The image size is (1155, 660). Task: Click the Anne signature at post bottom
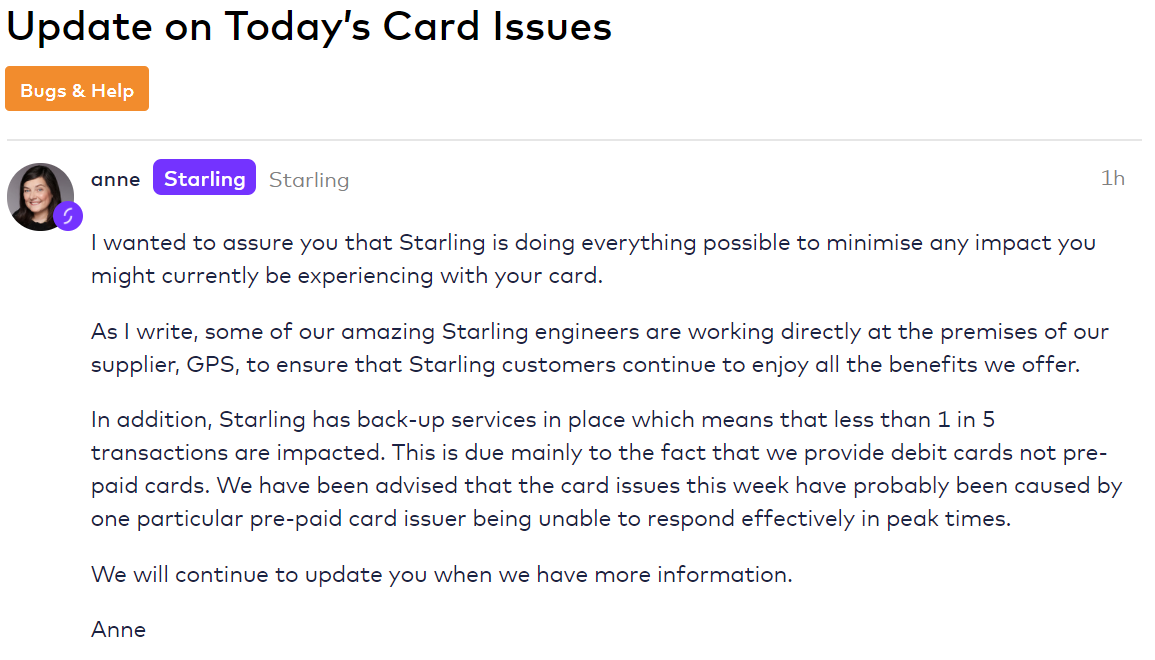click(118, 630)
